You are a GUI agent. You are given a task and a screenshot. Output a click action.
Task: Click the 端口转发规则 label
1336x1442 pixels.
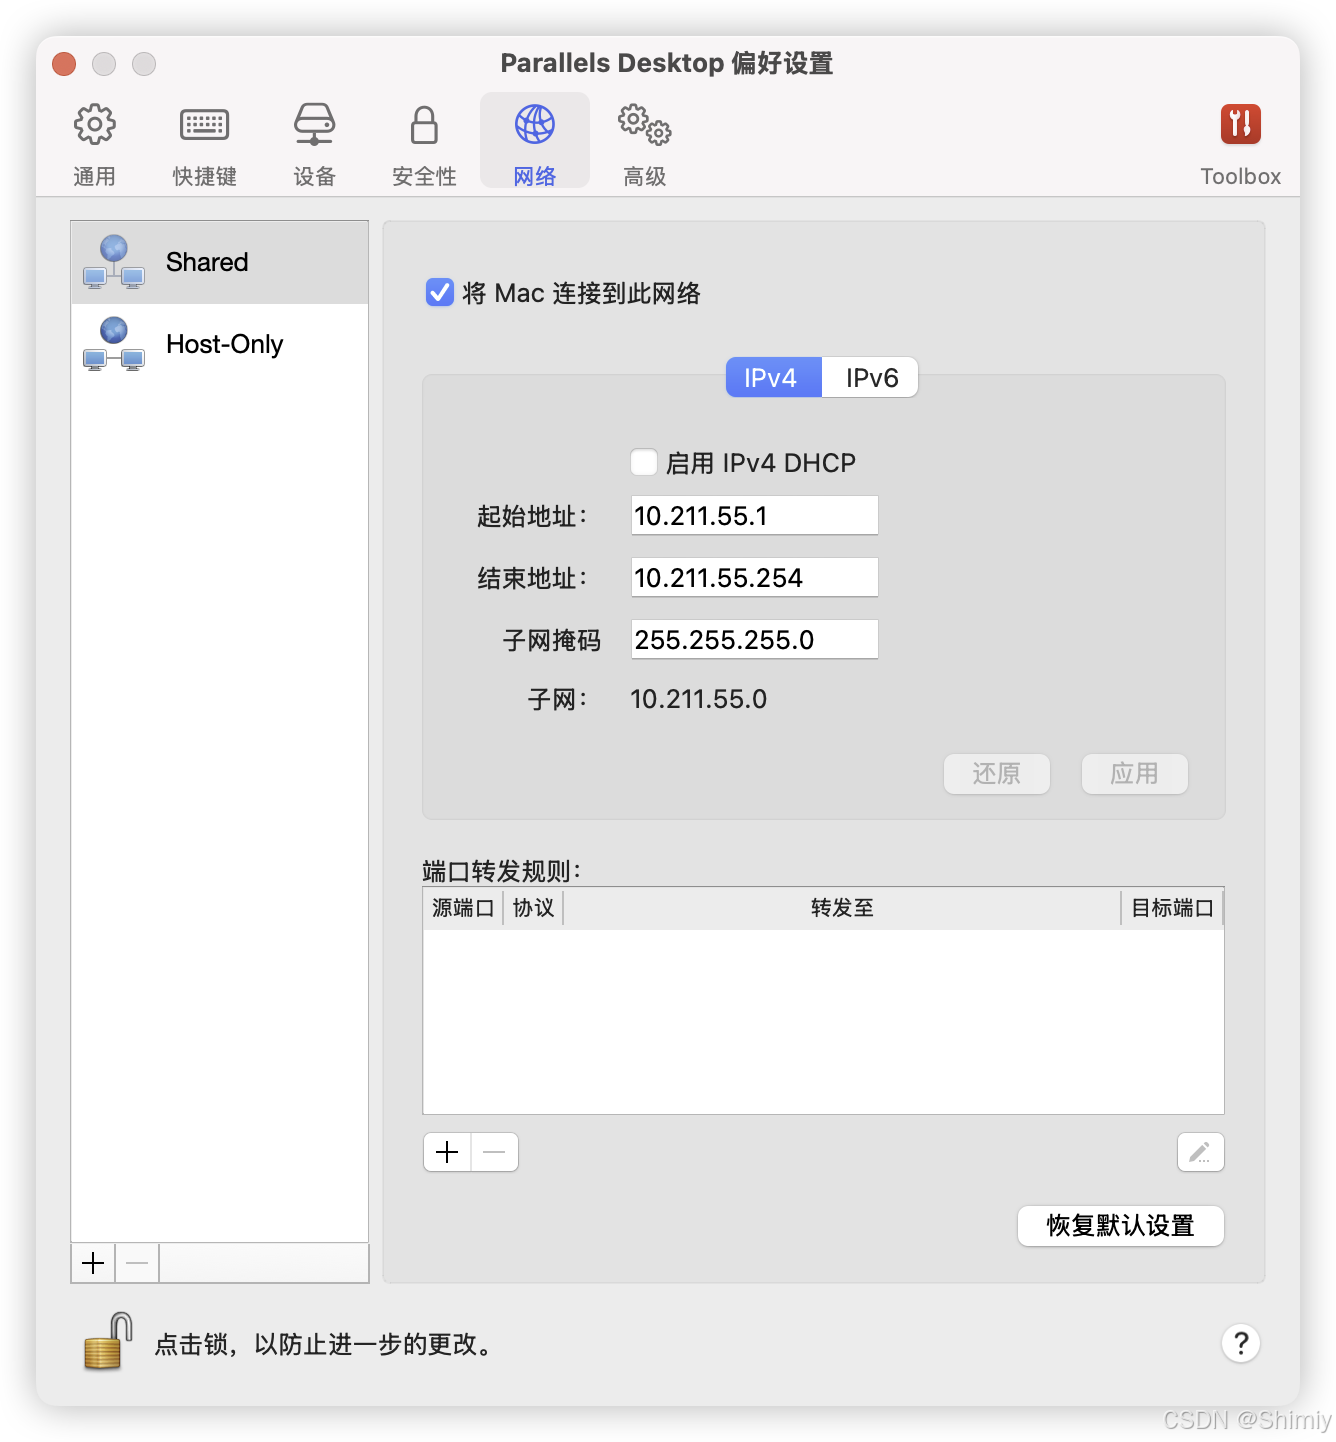coord(501,871)
